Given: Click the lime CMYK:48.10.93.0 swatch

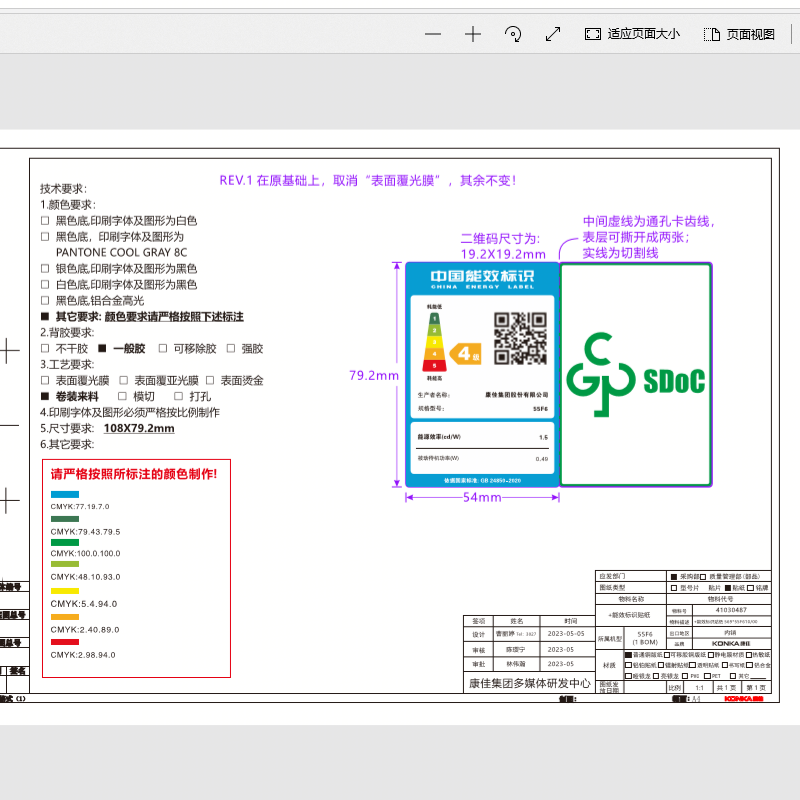Looking at the screenshot, I should point(65,564).
